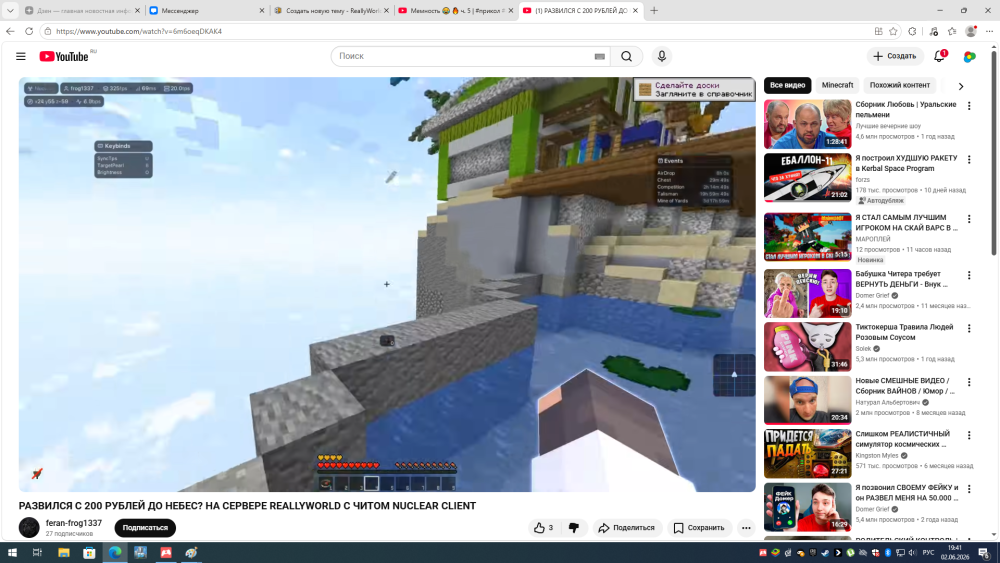
Task: Open Я СТАЛ САМЫМ ЛУЧШИМ ИГРОКОМ video title
Action: (906, 223)
